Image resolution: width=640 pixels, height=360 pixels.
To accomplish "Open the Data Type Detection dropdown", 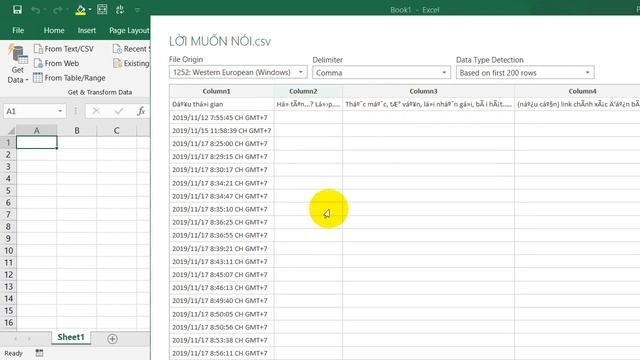I will pos(525,73).
